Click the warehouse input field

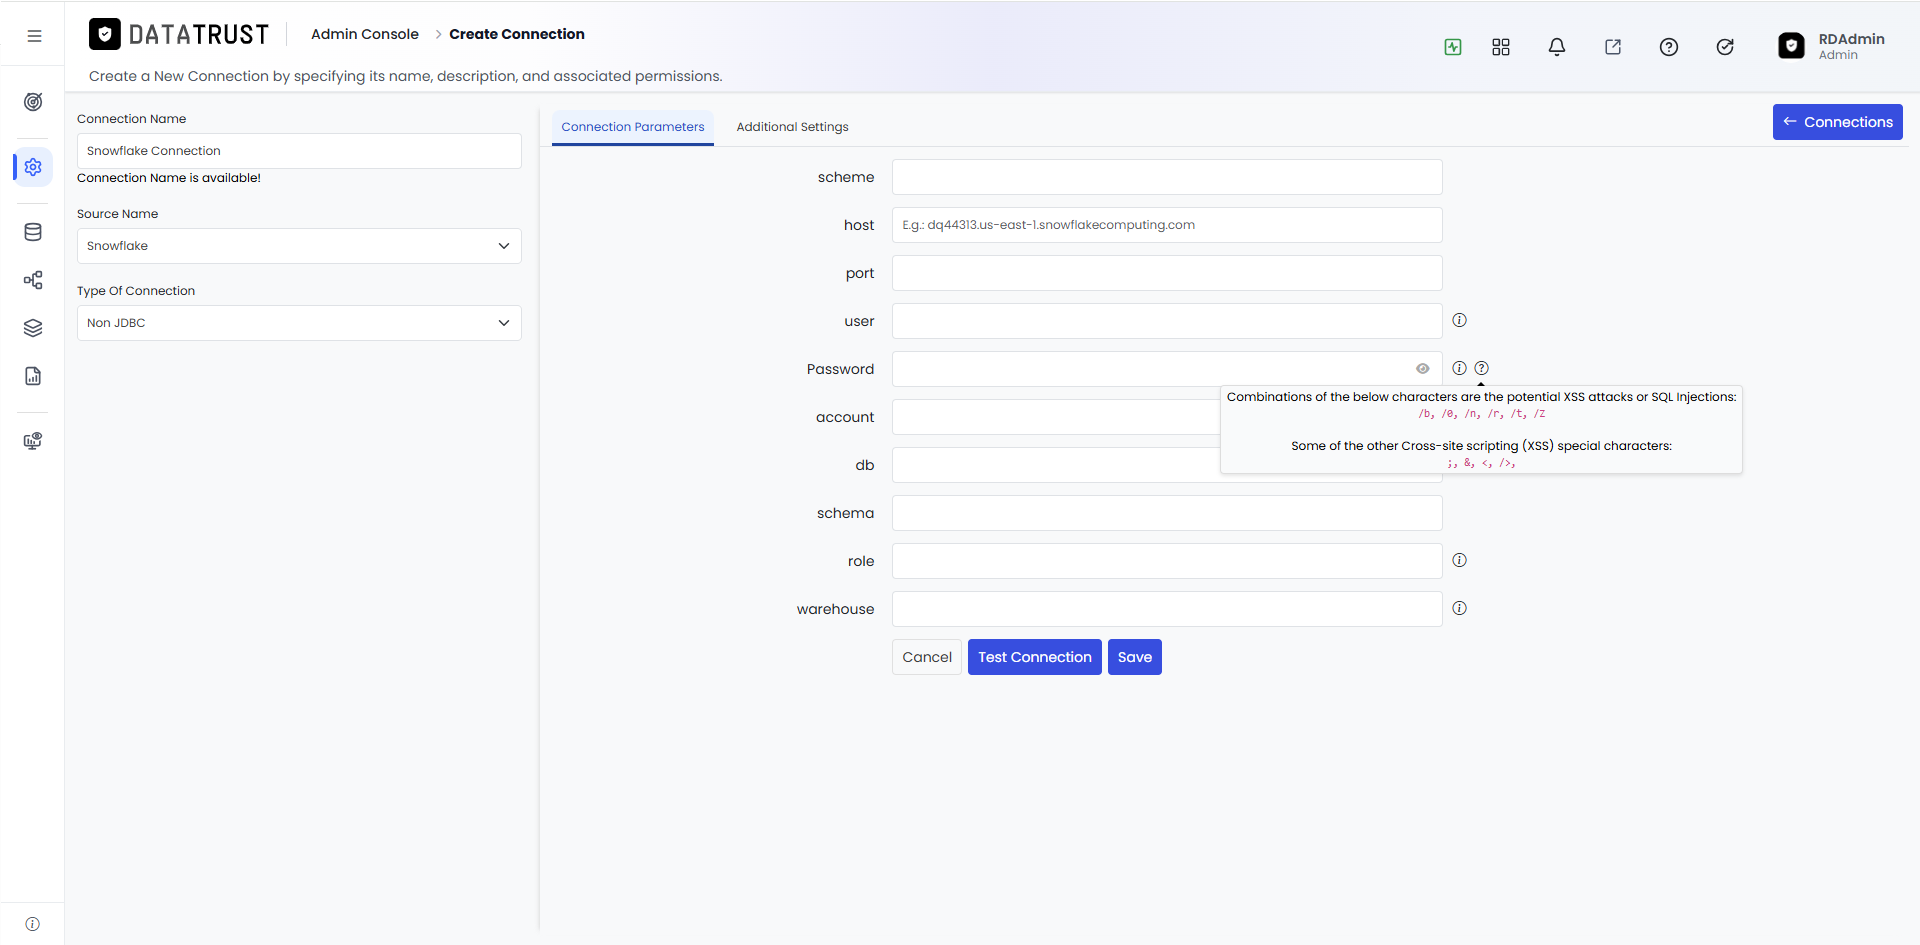(1167, 609)
